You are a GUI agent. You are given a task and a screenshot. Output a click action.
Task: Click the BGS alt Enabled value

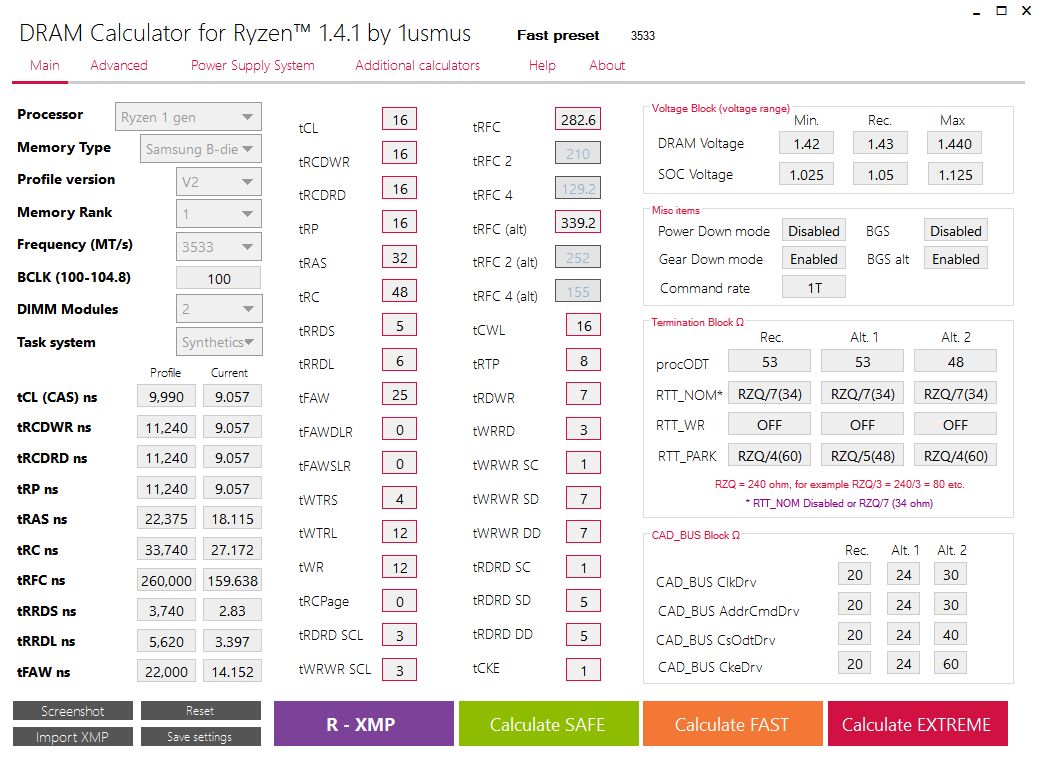point(955,259)
